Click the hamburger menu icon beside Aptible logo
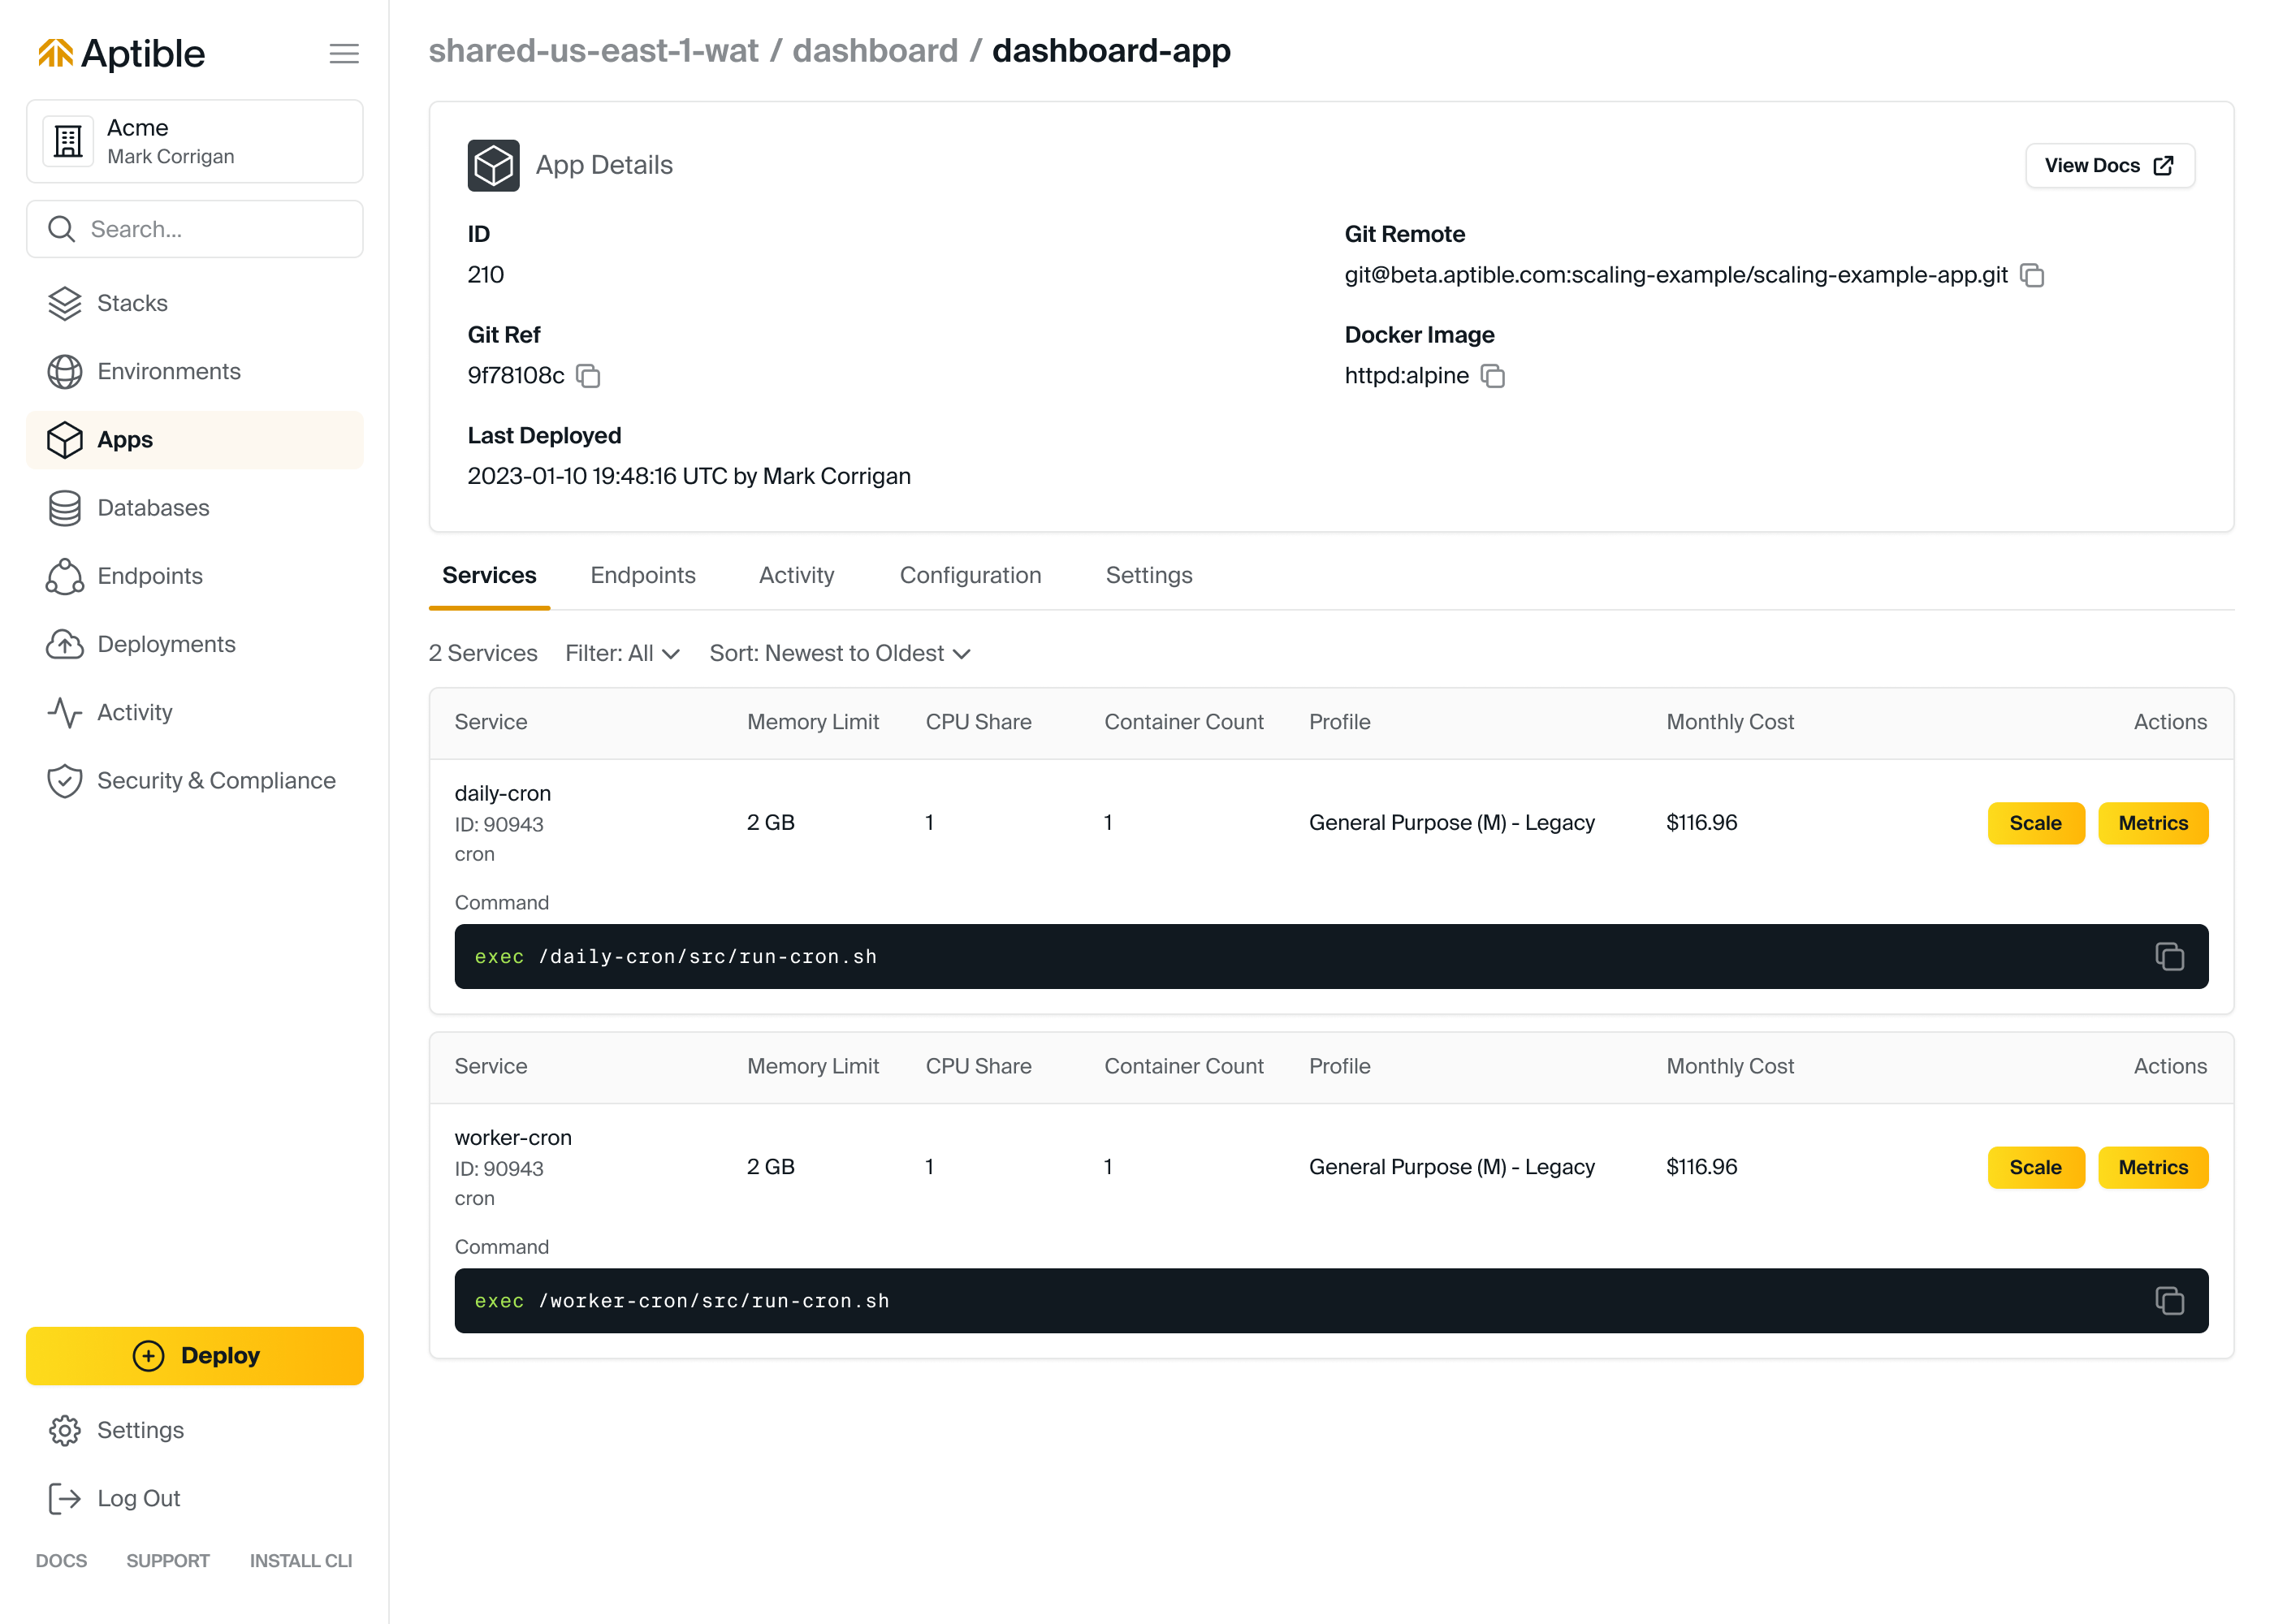The width and height of the screenshot is (2274, 1624). 344,54
